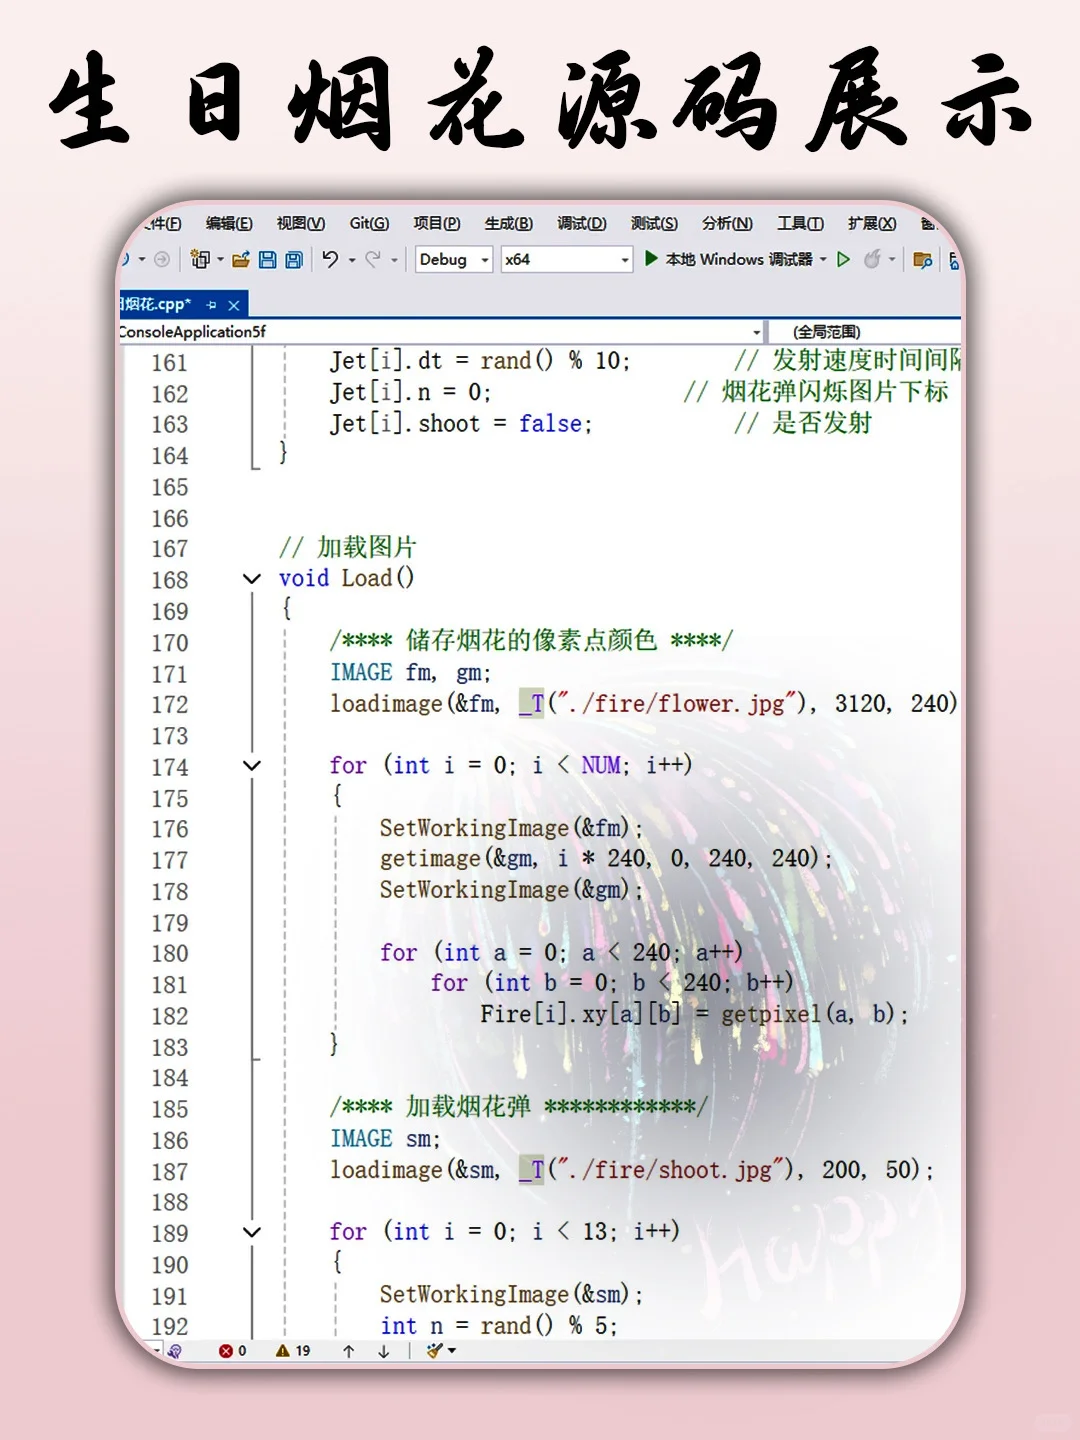Click the "Jet[i].shoot = false;" line
Viewport: 1080px width, 1440px height.
[461, 424]
